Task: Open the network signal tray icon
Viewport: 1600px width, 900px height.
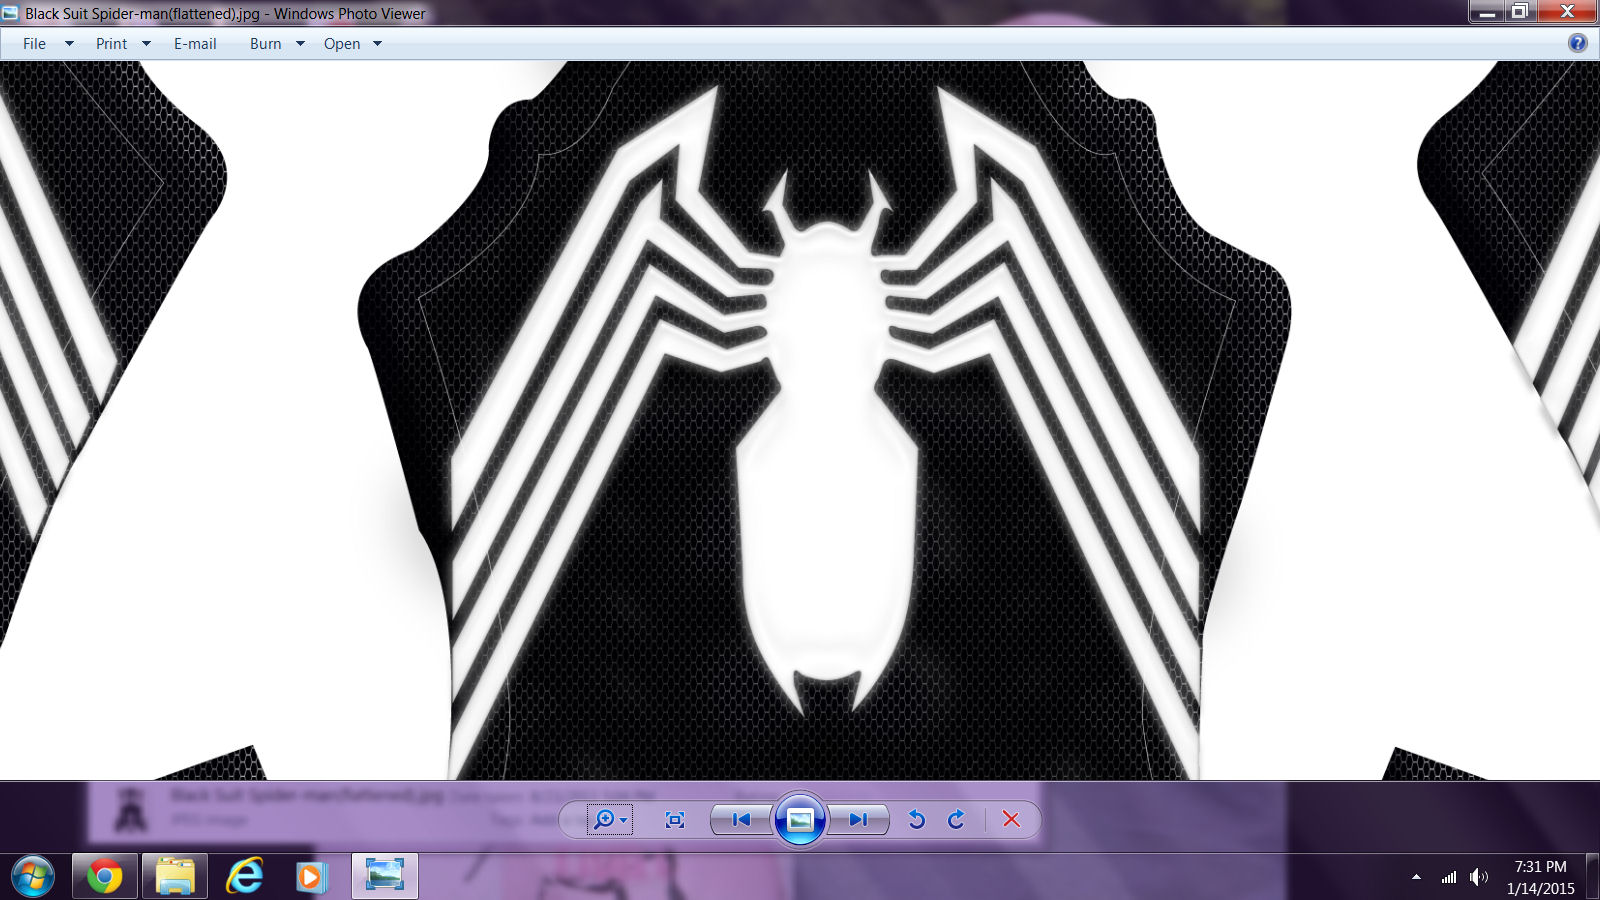Action: (1448, 877)
